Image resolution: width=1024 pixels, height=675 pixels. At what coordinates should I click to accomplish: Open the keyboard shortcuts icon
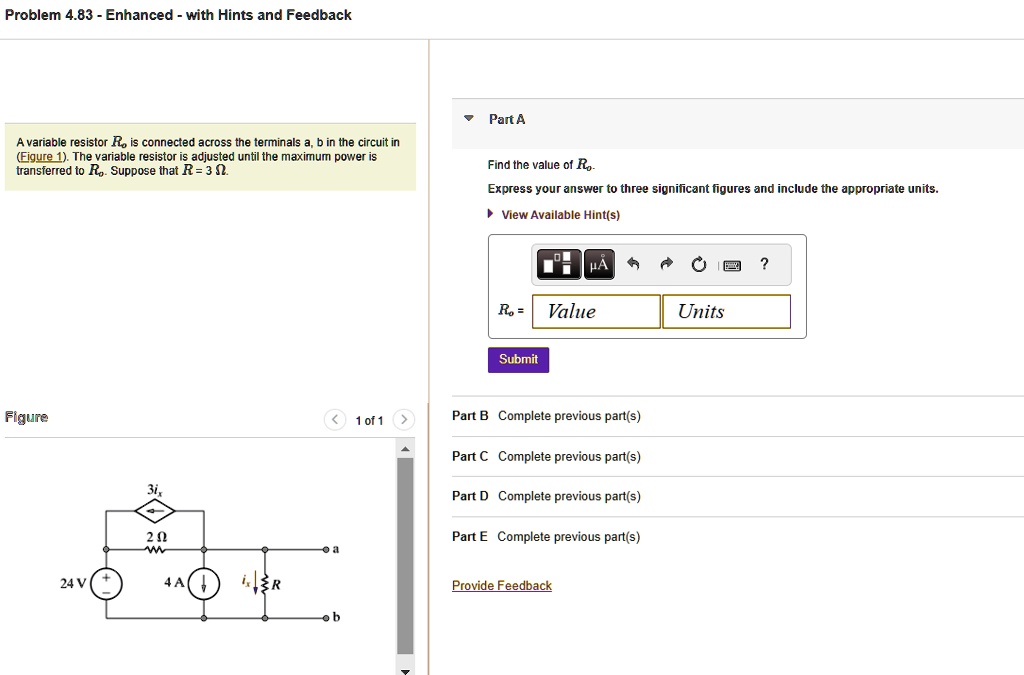(733, 264)
